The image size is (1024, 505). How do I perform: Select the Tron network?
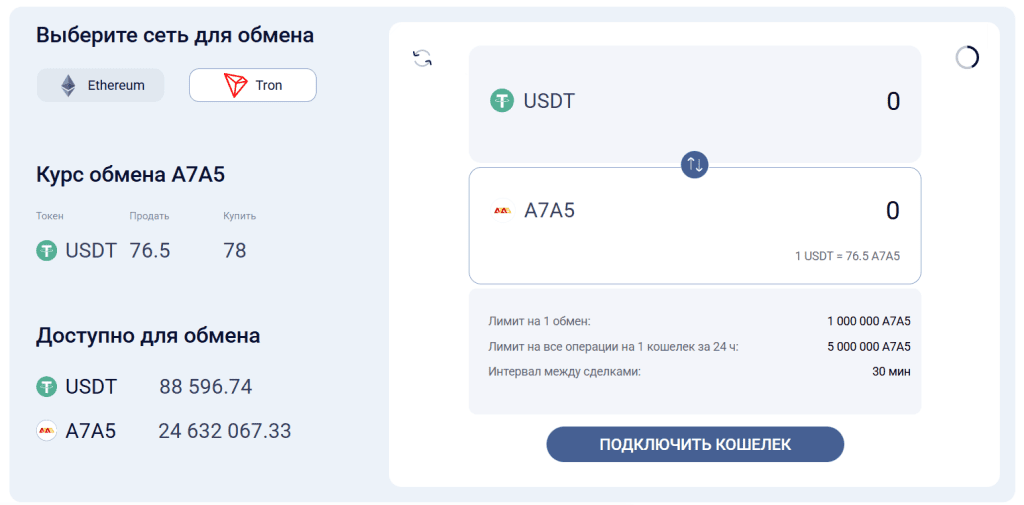pos(253,85)
